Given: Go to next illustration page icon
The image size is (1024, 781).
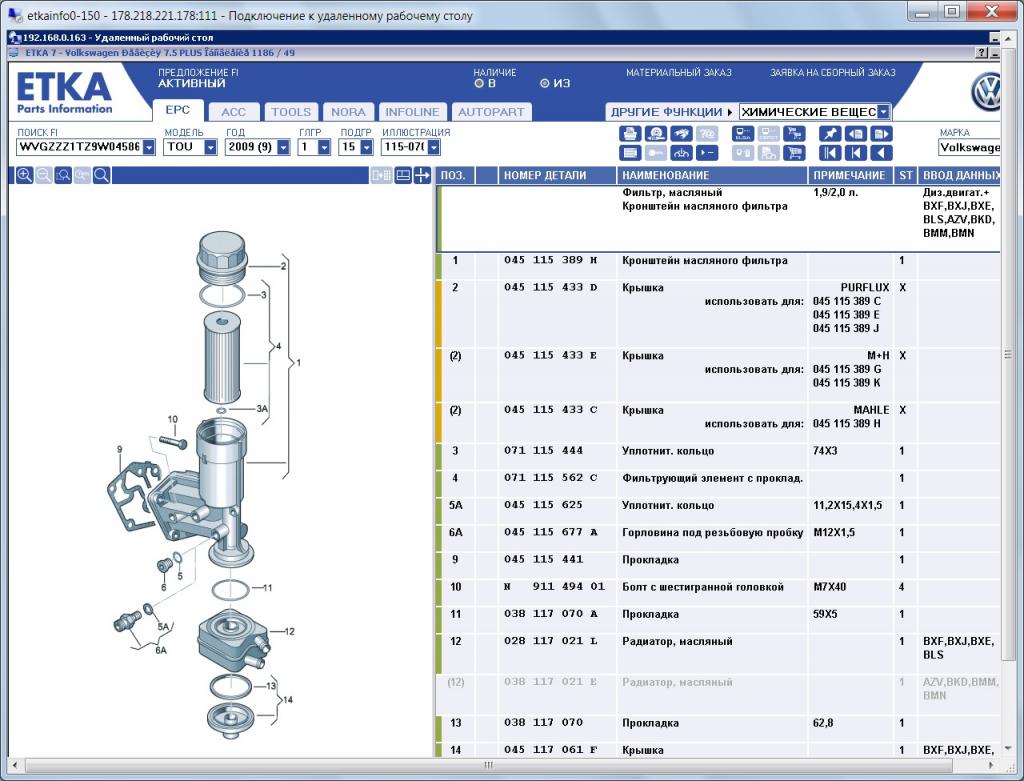Looking at the screenshot, I should coord(881,134).
